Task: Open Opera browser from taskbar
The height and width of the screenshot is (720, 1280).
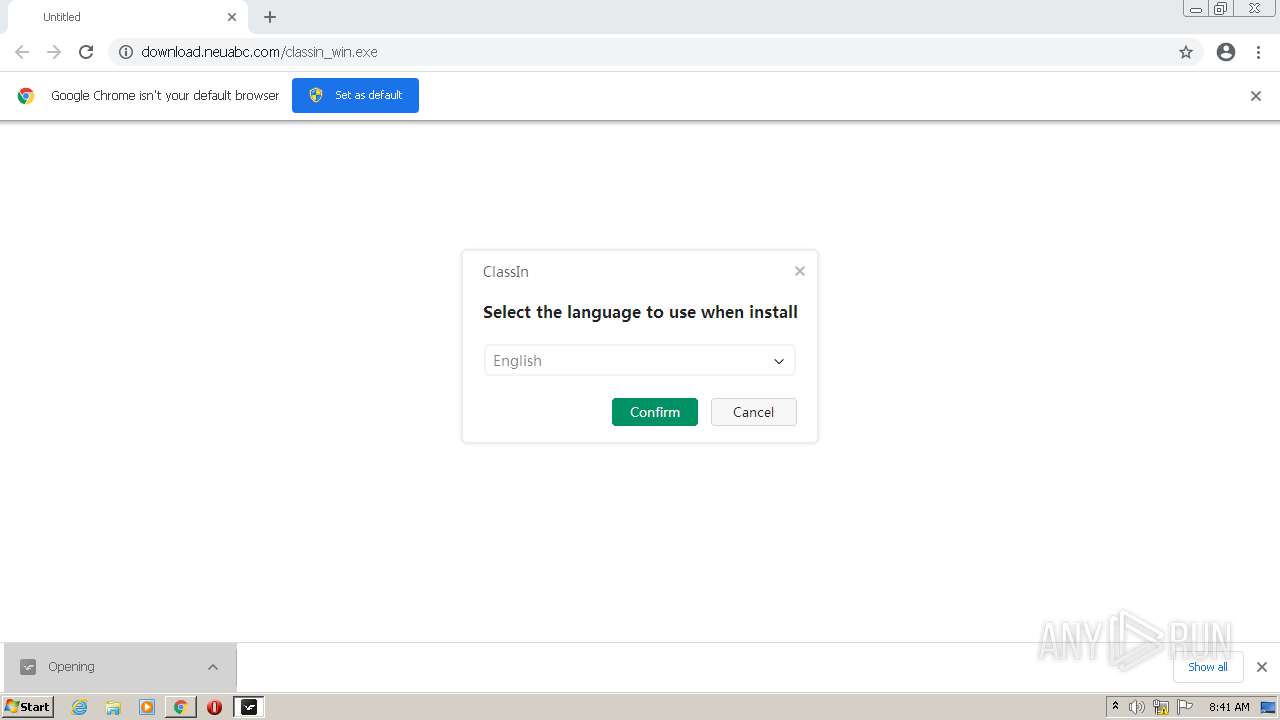Action: coord(214,707)
